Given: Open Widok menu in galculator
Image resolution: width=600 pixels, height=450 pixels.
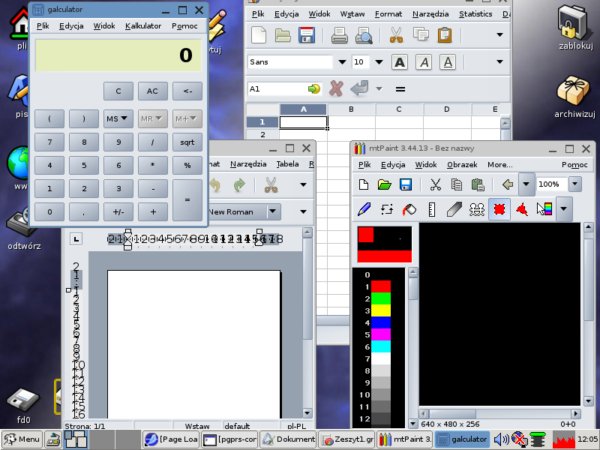Looking at the screenshot, I should point(104,26).
